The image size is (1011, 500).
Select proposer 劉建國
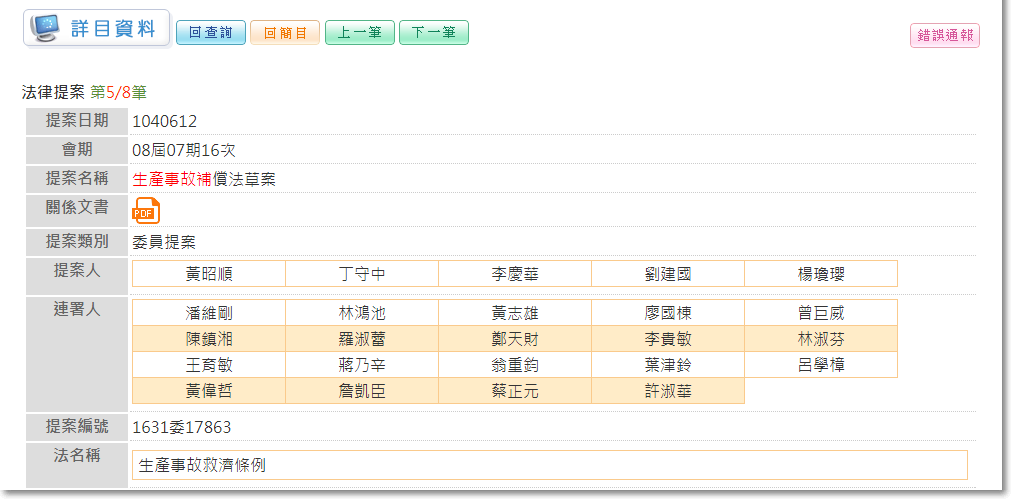click(x=668, y=274)
